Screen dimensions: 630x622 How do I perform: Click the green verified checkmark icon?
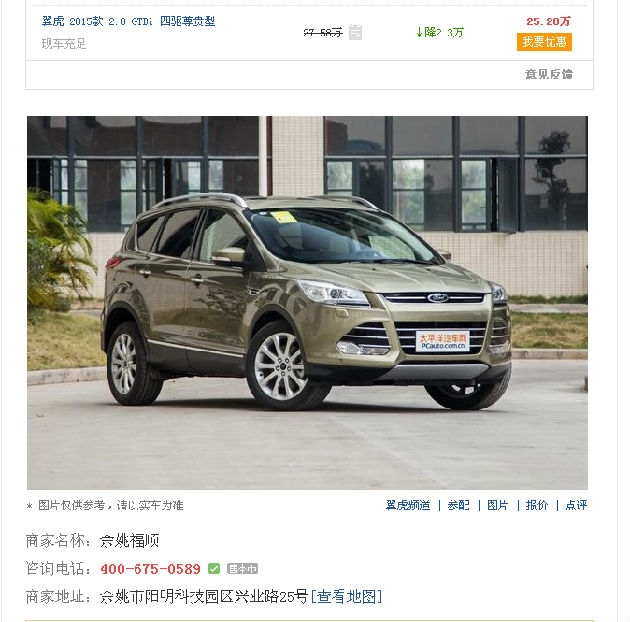(x=214, y=569)
